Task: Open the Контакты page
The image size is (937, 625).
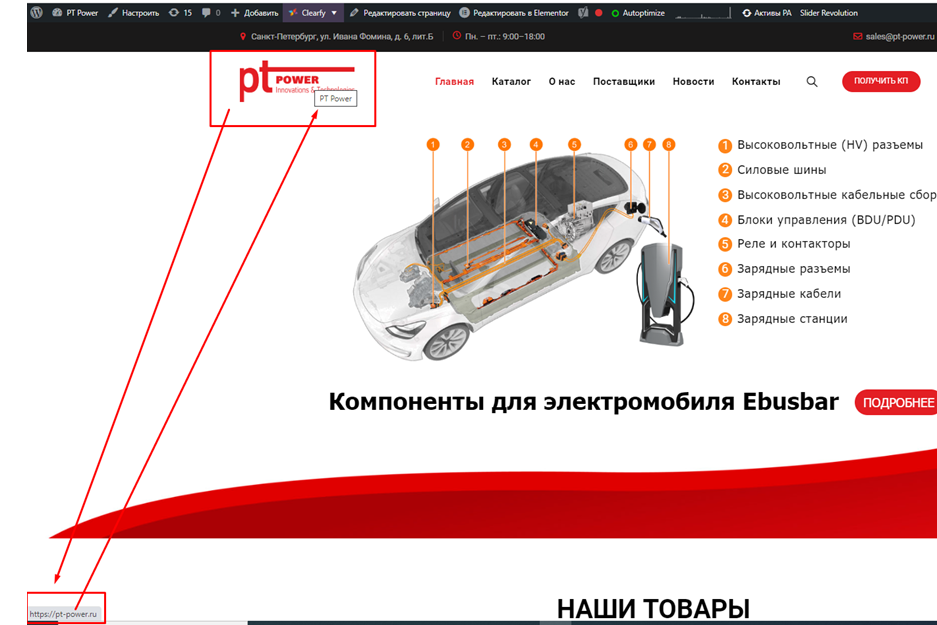Action: pyautogui.click(x=756, y=81)
